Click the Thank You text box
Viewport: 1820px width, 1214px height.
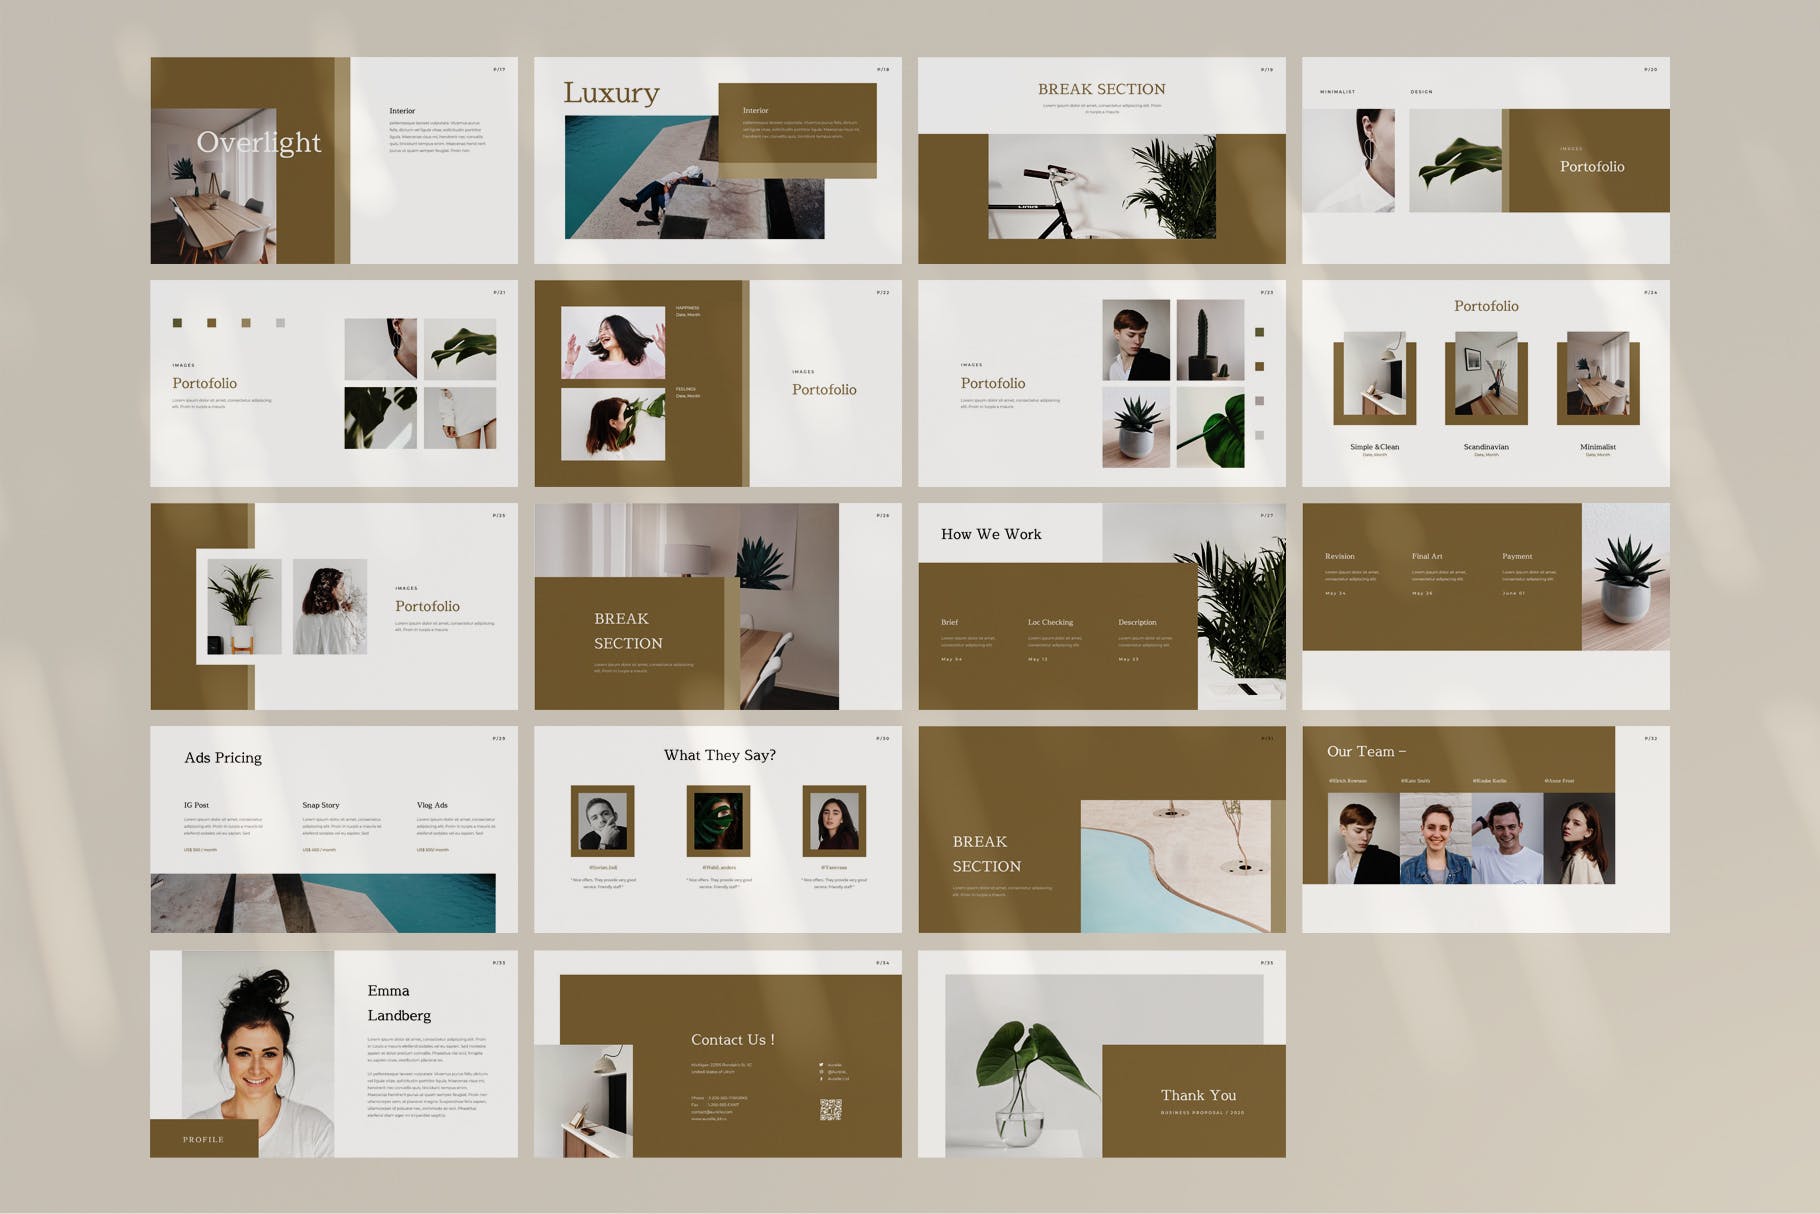tap(1197, 1096)
